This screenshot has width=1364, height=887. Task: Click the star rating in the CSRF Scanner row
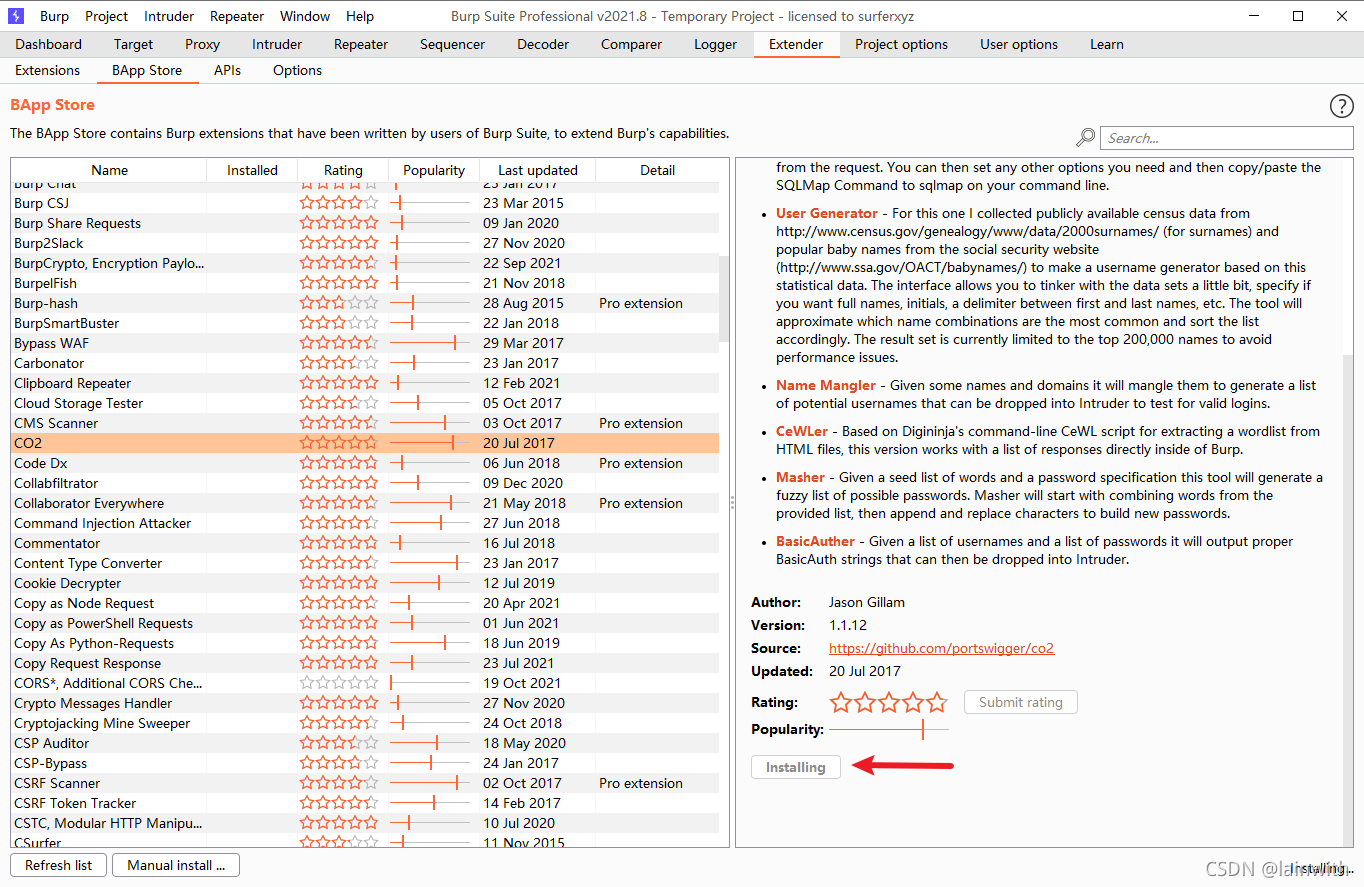[339, 783]
